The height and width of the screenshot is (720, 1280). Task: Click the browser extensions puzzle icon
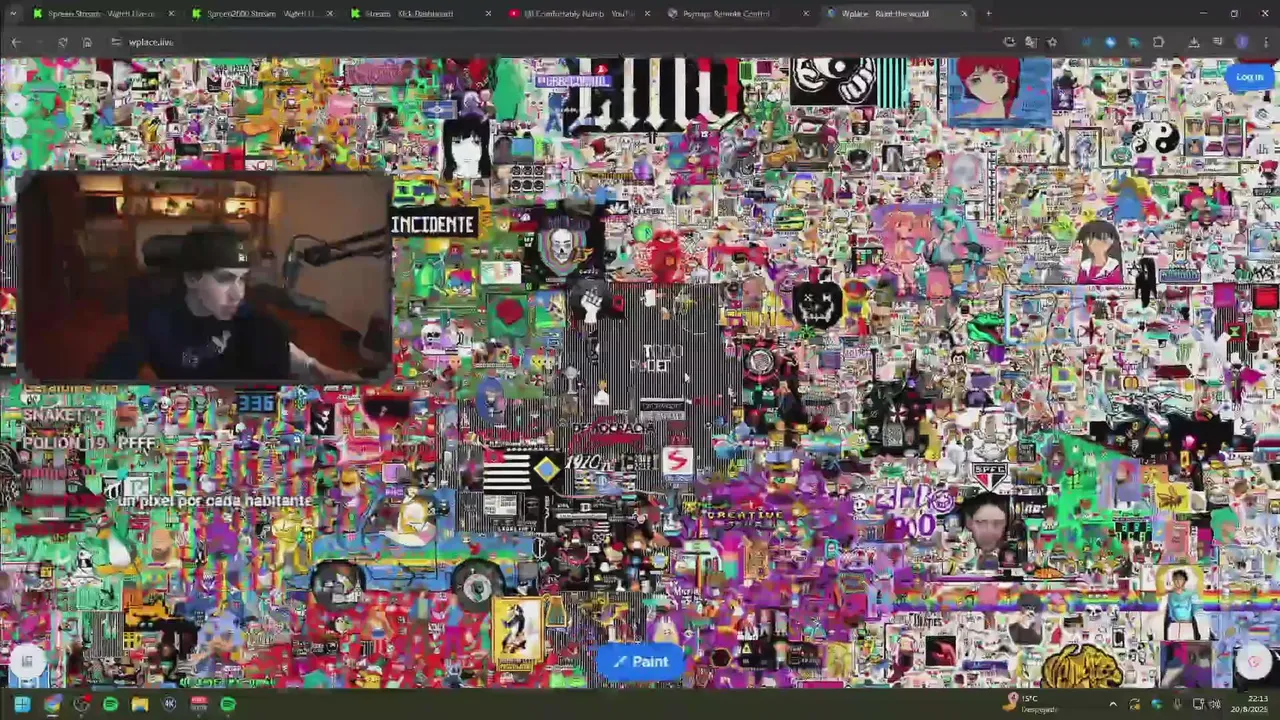[x=1158, y=42]
